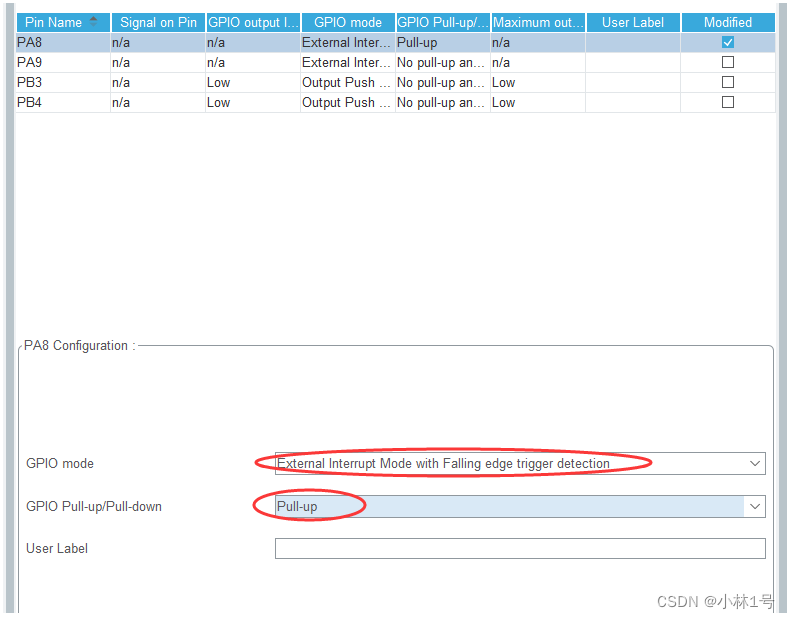790x619 pixels.
Task: Click PB3 GPIO output level Low cell
Action: (253, 83)
